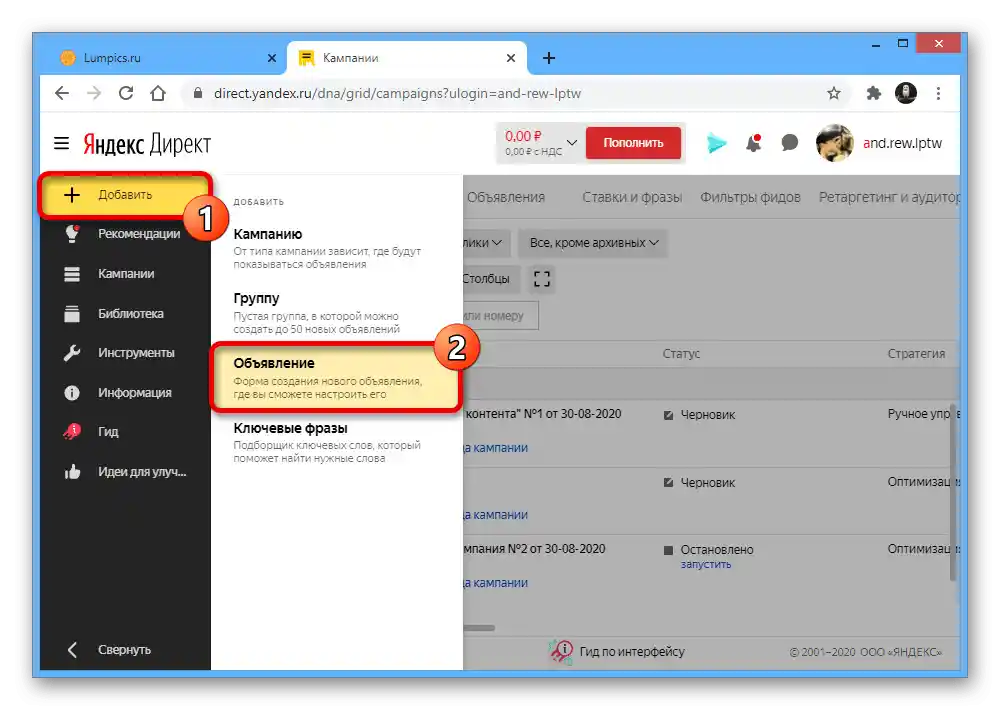Click the Стратегия column header

tap(916, 353)
